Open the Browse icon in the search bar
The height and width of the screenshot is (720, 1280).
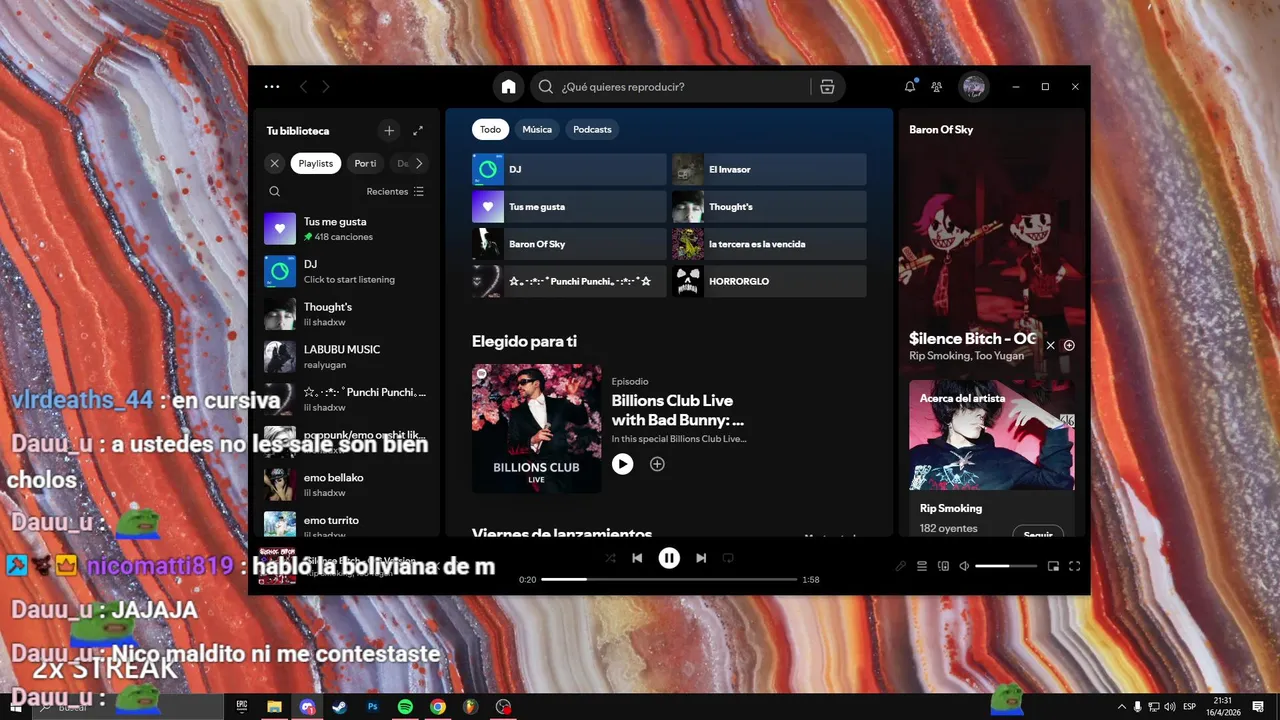(827, 87)
